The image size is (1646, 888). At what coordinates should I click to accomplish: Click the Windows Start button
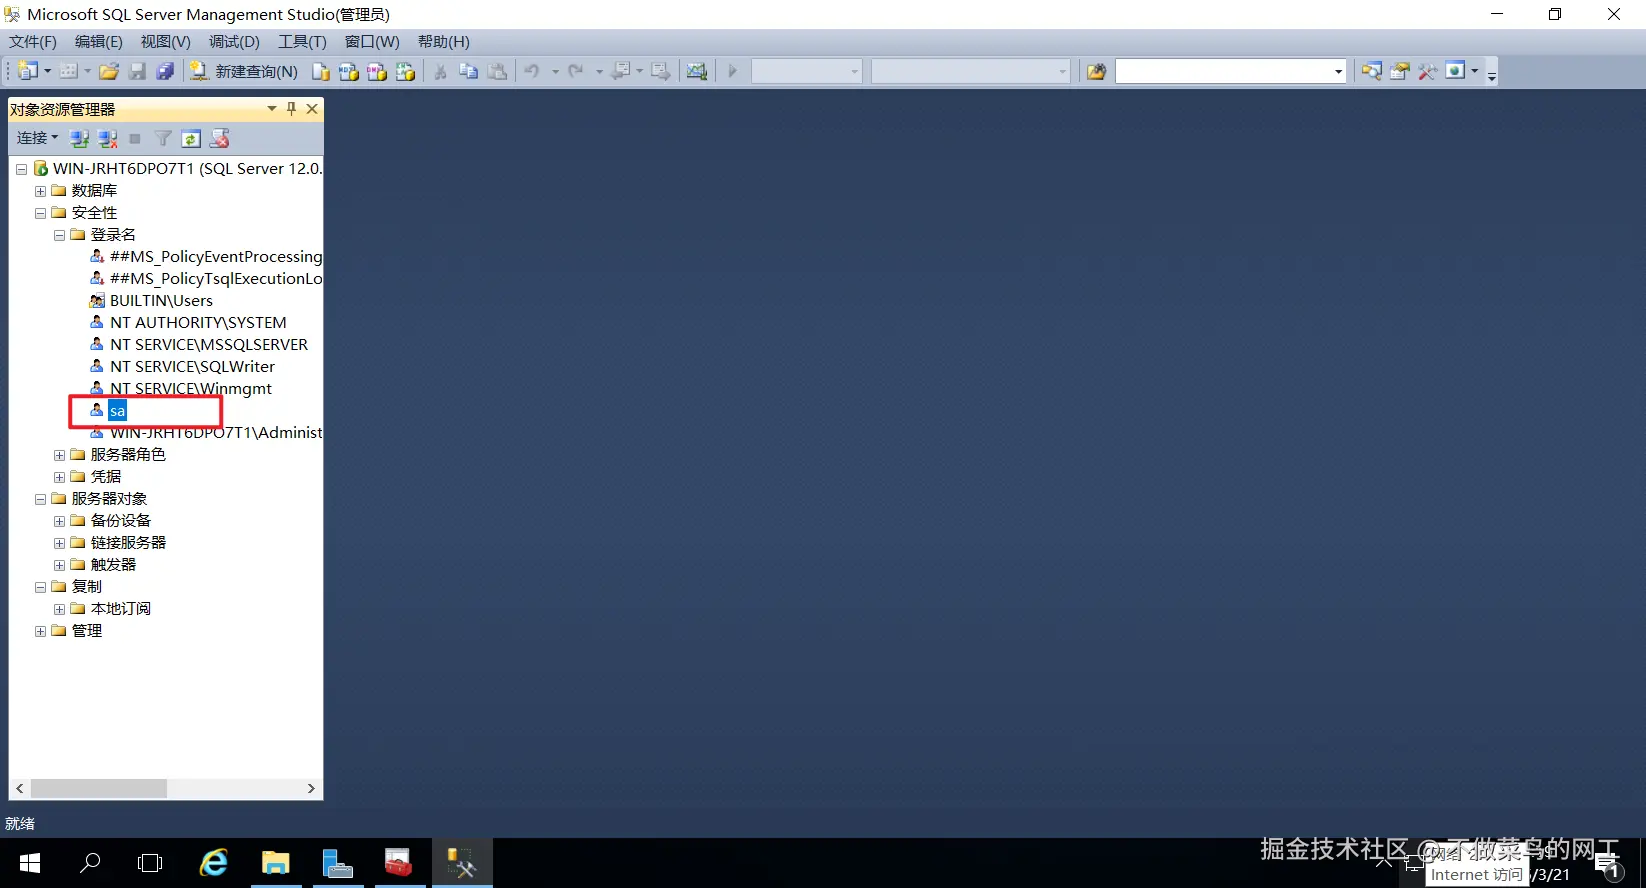[x=30, y=863]
